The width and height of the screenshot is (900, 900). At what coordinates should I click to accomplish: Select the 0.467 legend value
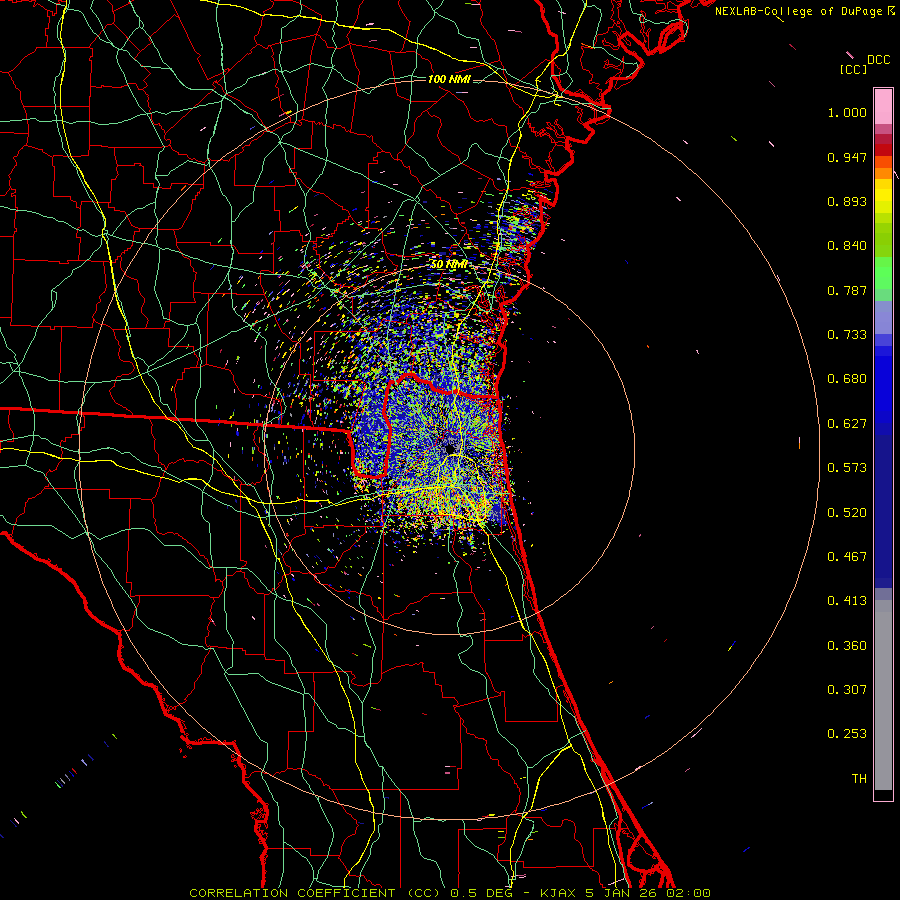click(x=847, y=557)
